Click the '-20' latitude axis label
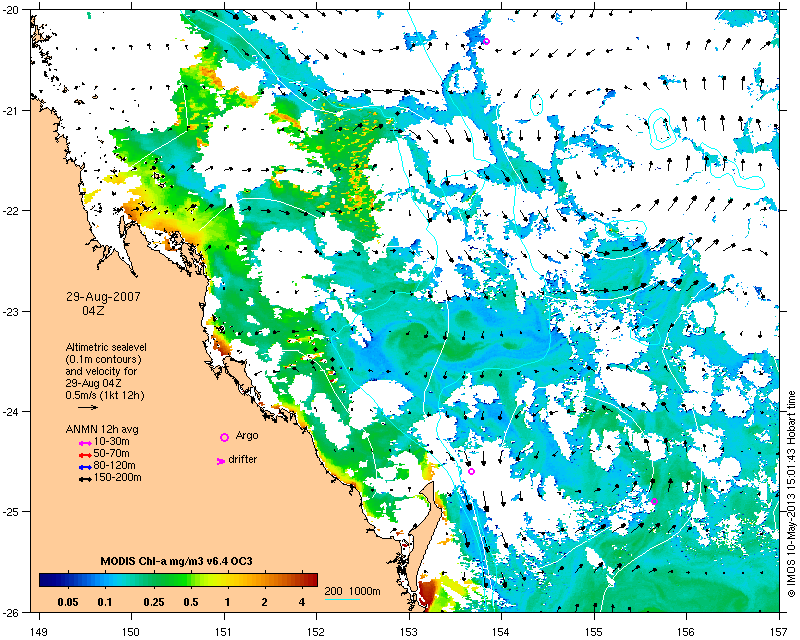 (10, 11)
